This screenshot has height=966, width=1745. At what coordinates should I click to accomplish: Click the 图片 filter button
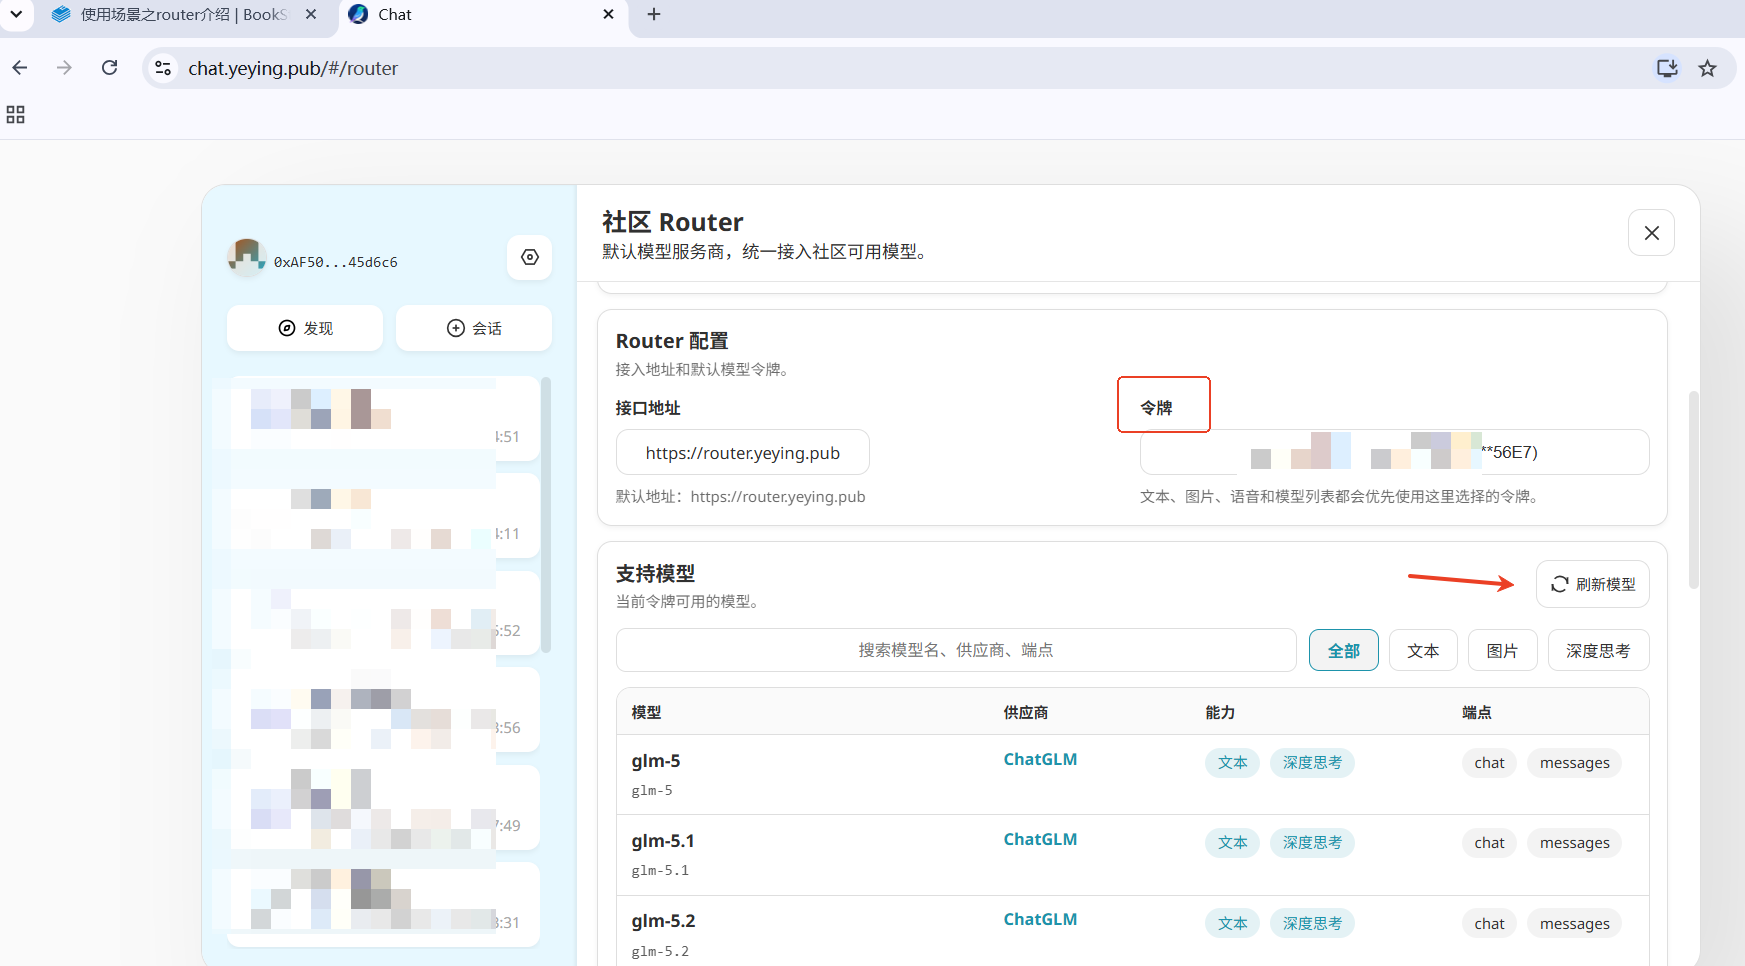pyautogui.click(x=1502, y=651)
